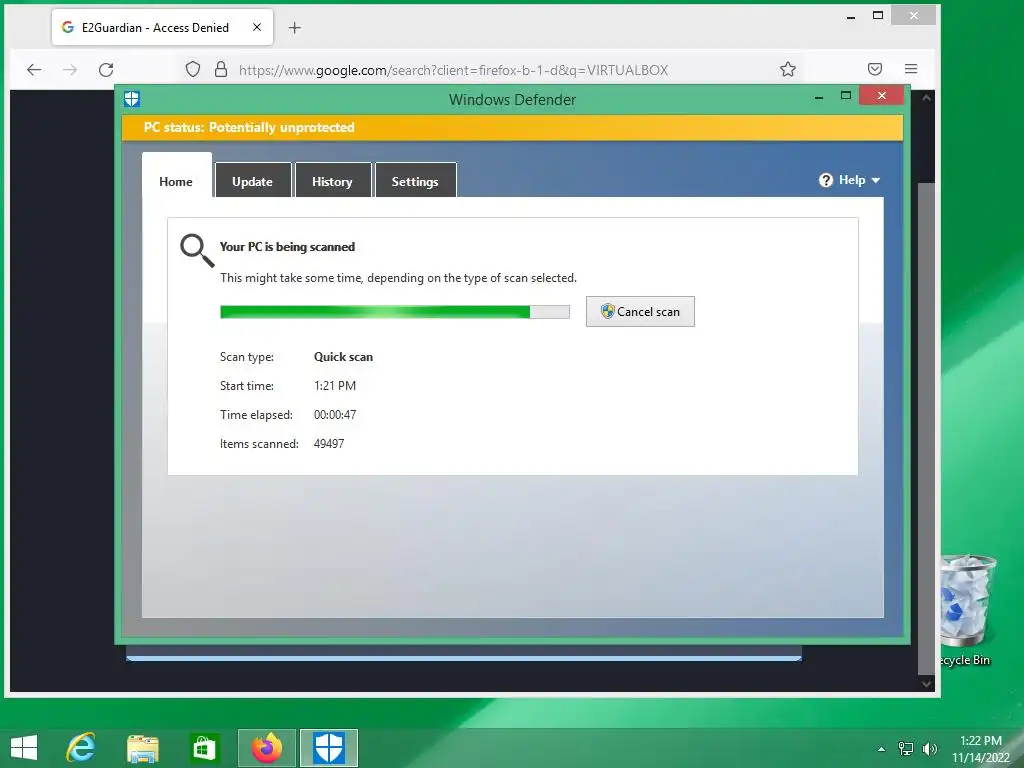The height and width of the screenshot is (768, 1024).
Task: Open the Pocket save icon
Action: point(875,69)
